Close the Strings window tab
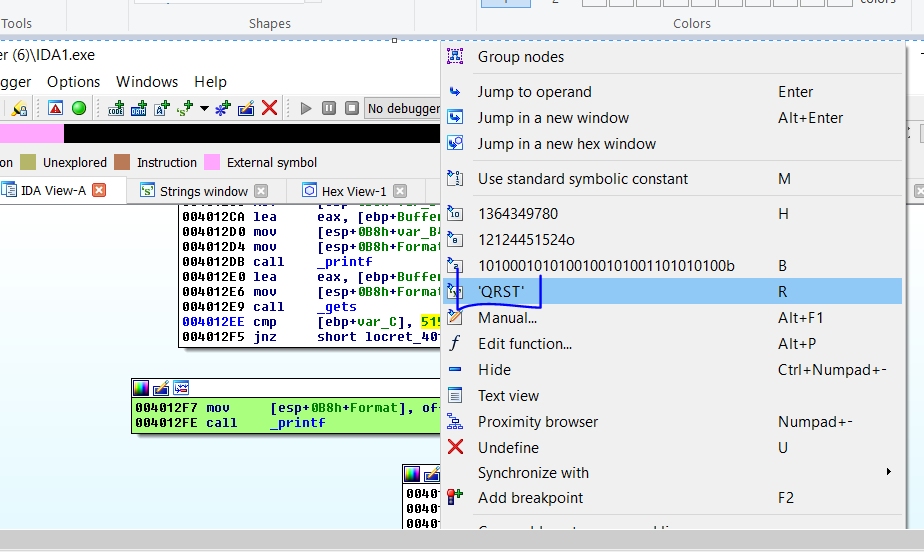The height and width of the screenshot is (552, 924). coord(261,191)
